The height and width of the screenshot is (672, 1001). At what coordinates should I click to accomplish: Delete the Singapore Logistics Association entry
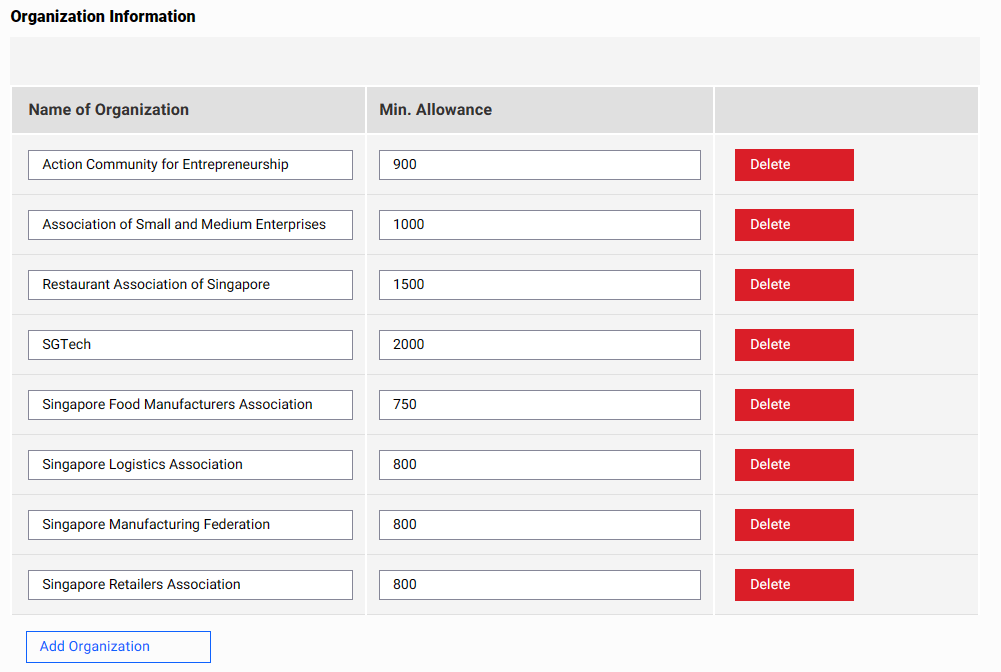click(794, 465)
